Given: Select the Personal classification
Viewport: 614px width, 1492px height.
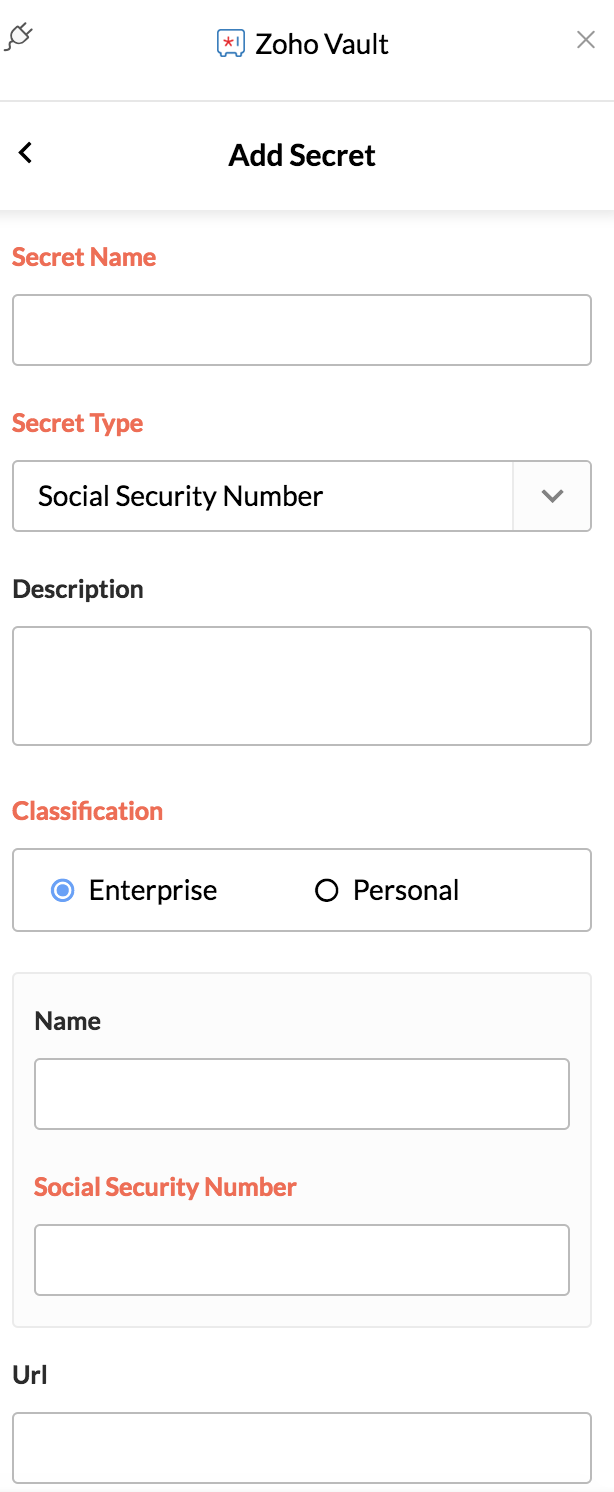Looking at the screenshot, I should coord(387,890).
